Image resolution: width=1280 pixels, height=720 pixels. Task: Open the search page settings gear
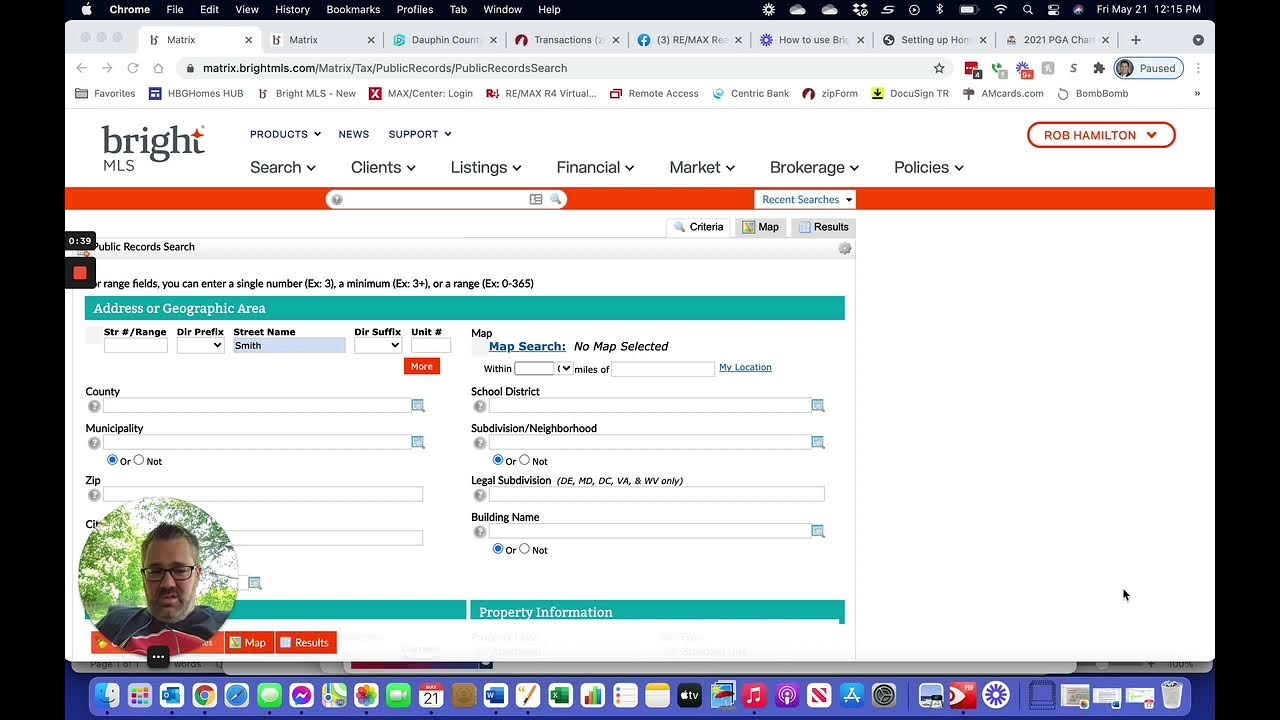click(845, 248)
